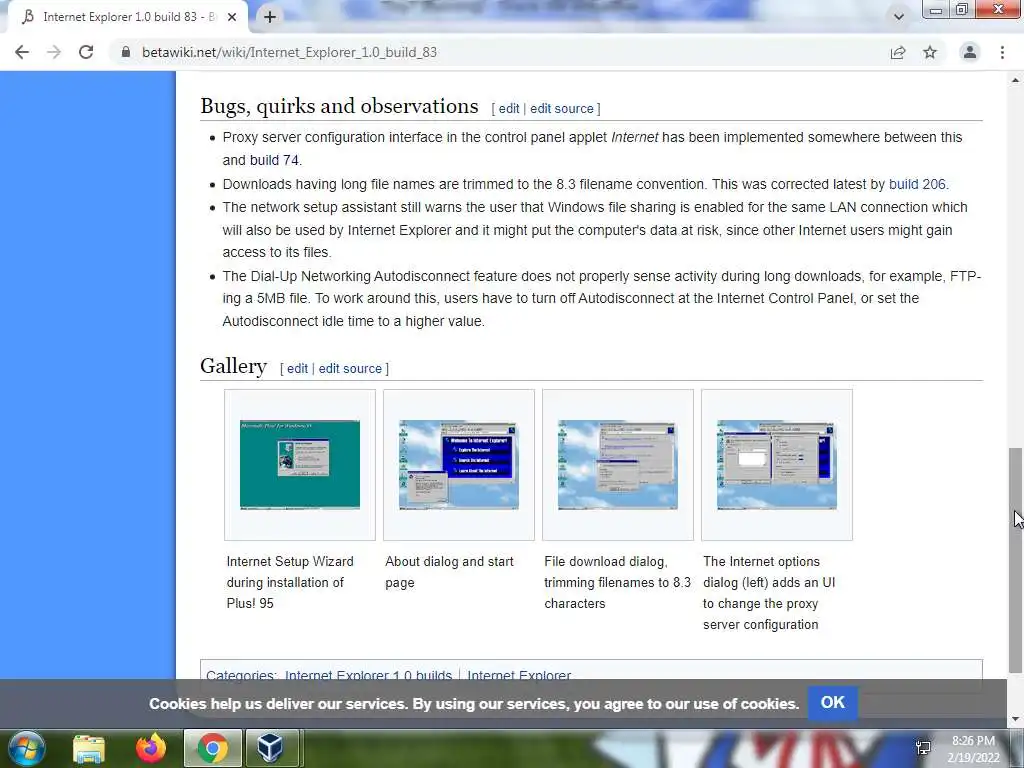The image size is (1024, 768).
Task: Click the 'Bugs, quirks and observations' heading
Action: [339, 106]
